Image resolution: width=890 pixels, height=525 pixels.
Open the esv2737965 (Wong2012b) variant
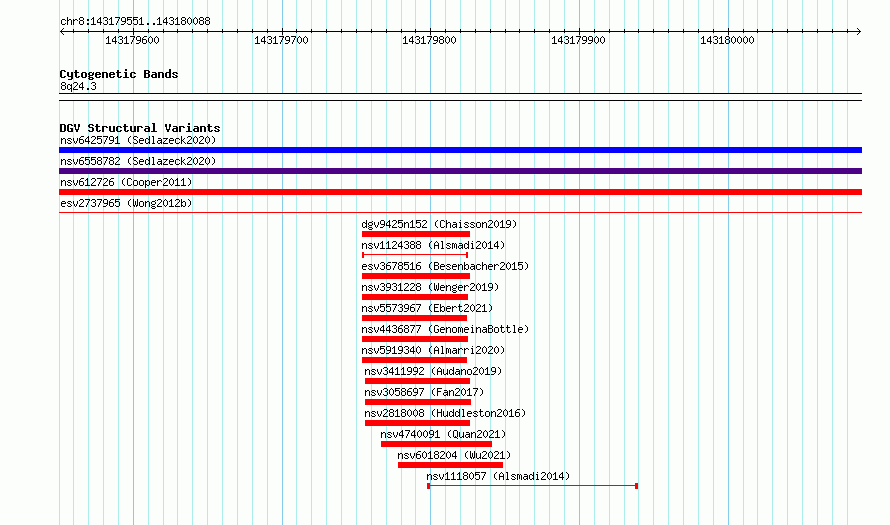(x=126, y=203)
